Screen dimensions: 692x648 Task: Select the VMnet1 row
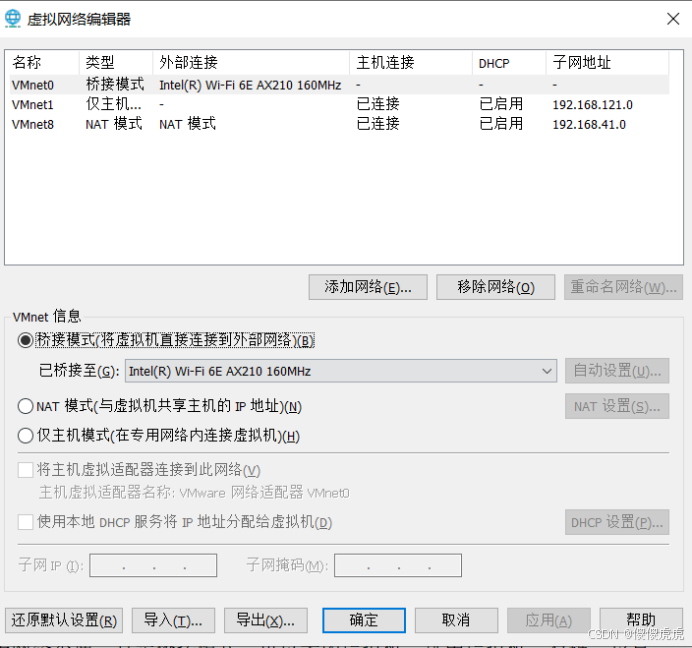(339, 105)
